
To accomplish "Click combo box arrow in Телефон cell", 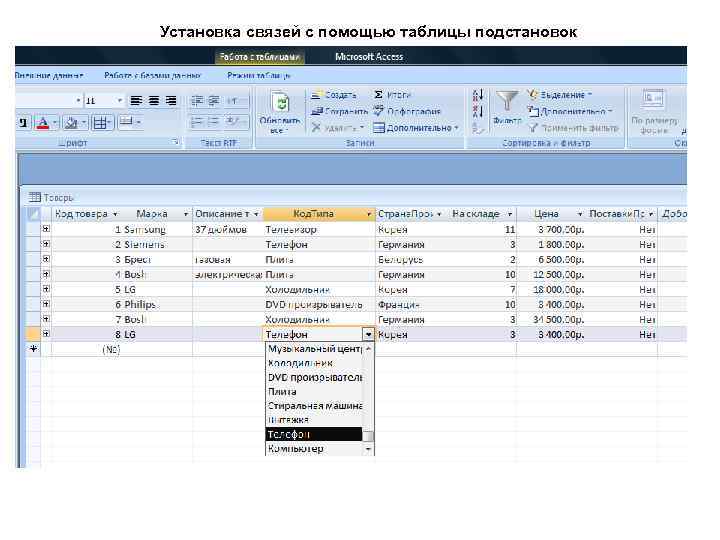I will [x=368, y=334].
